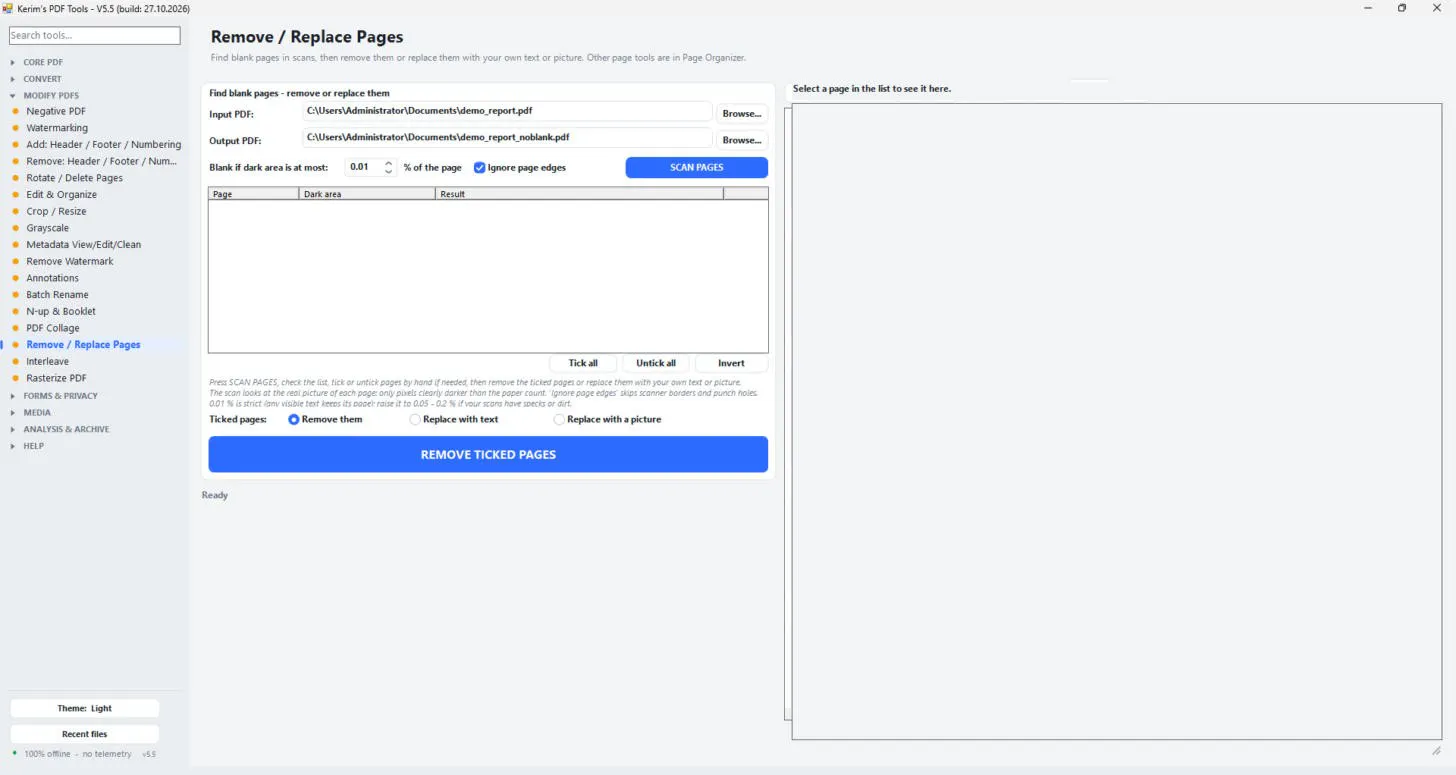This screenshot has height=775, width=1456.
Task: Open the Rasterize PDF tool
Action: [x=57, y=378]
